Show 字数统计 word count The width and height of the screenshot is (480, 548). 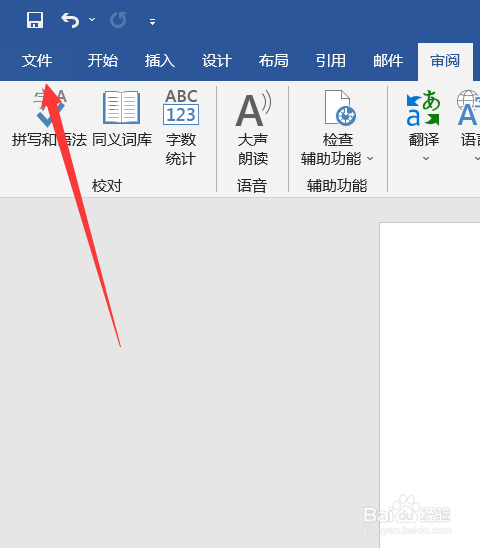click(x=181, y=128)
